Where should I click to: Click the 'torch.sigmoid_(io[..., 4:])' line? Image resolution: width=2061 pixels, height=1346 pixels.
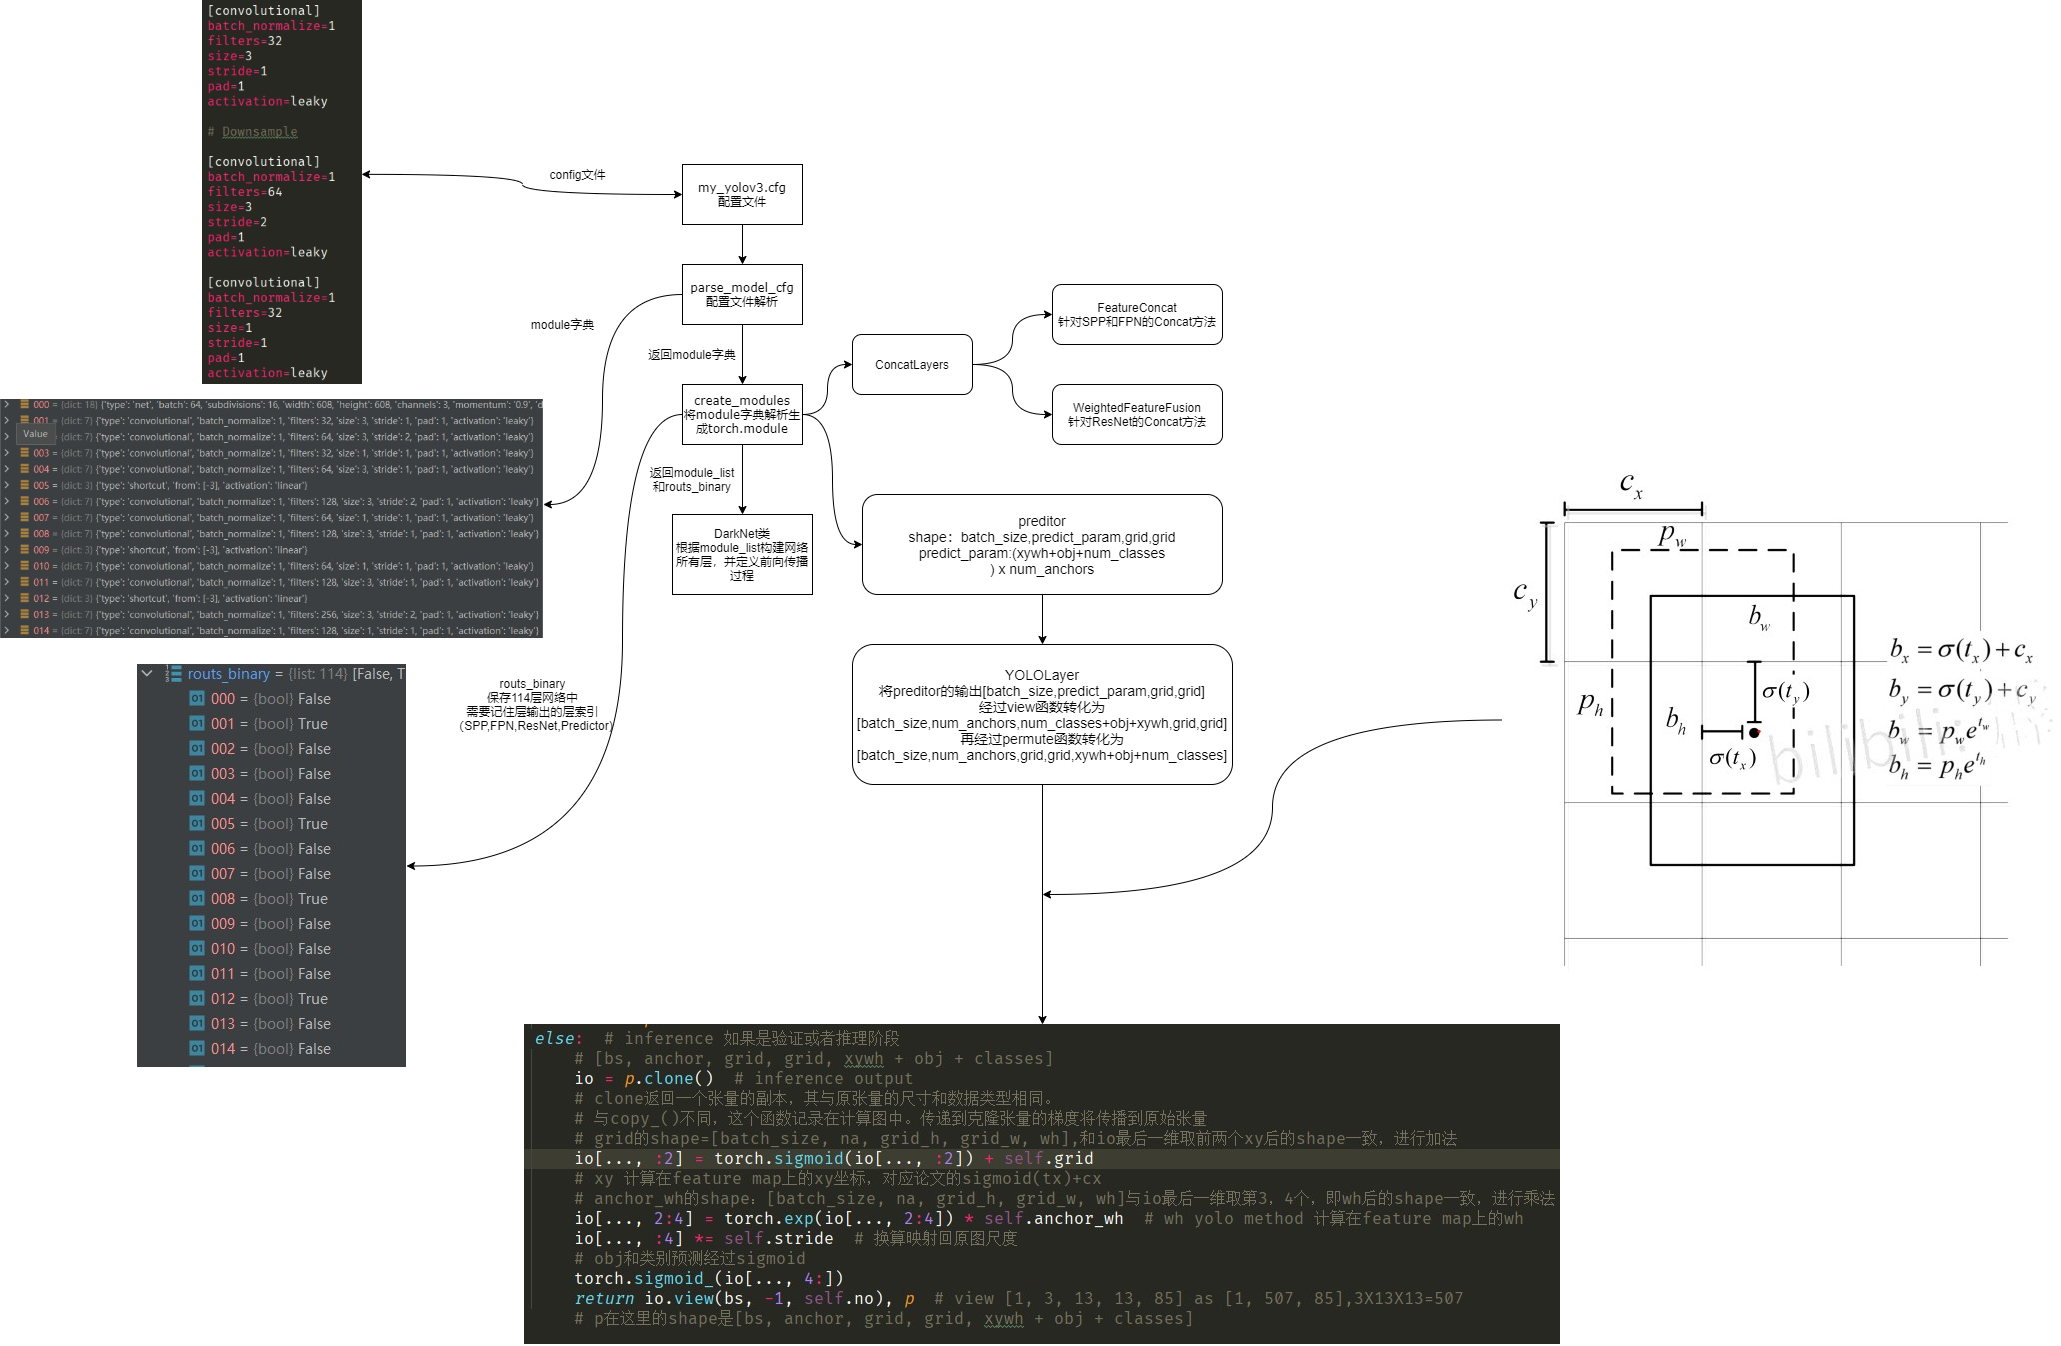[x=709, y=1278]
